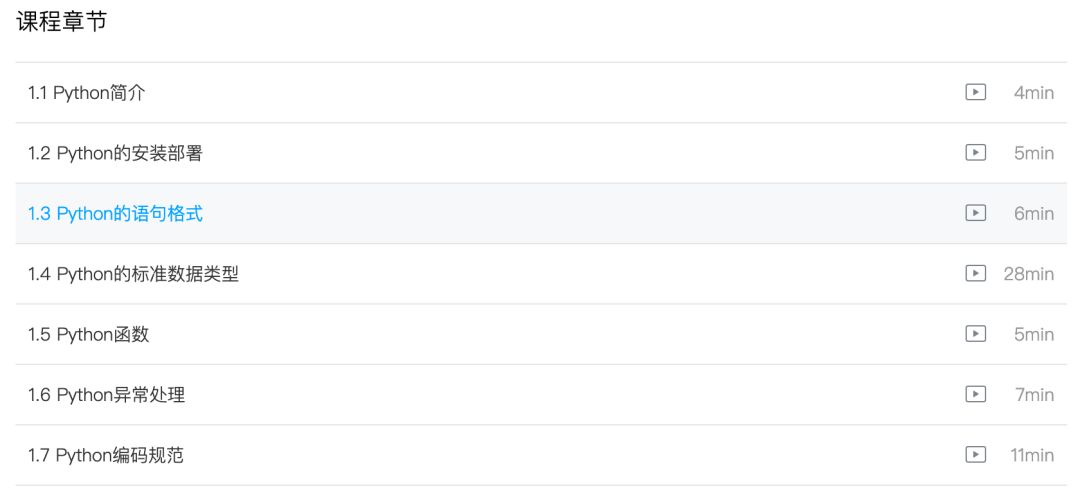Image resolution: width=1080 pixels, height=491 pixels.
Task: Click the 7min duration label
Action: 1034,395
